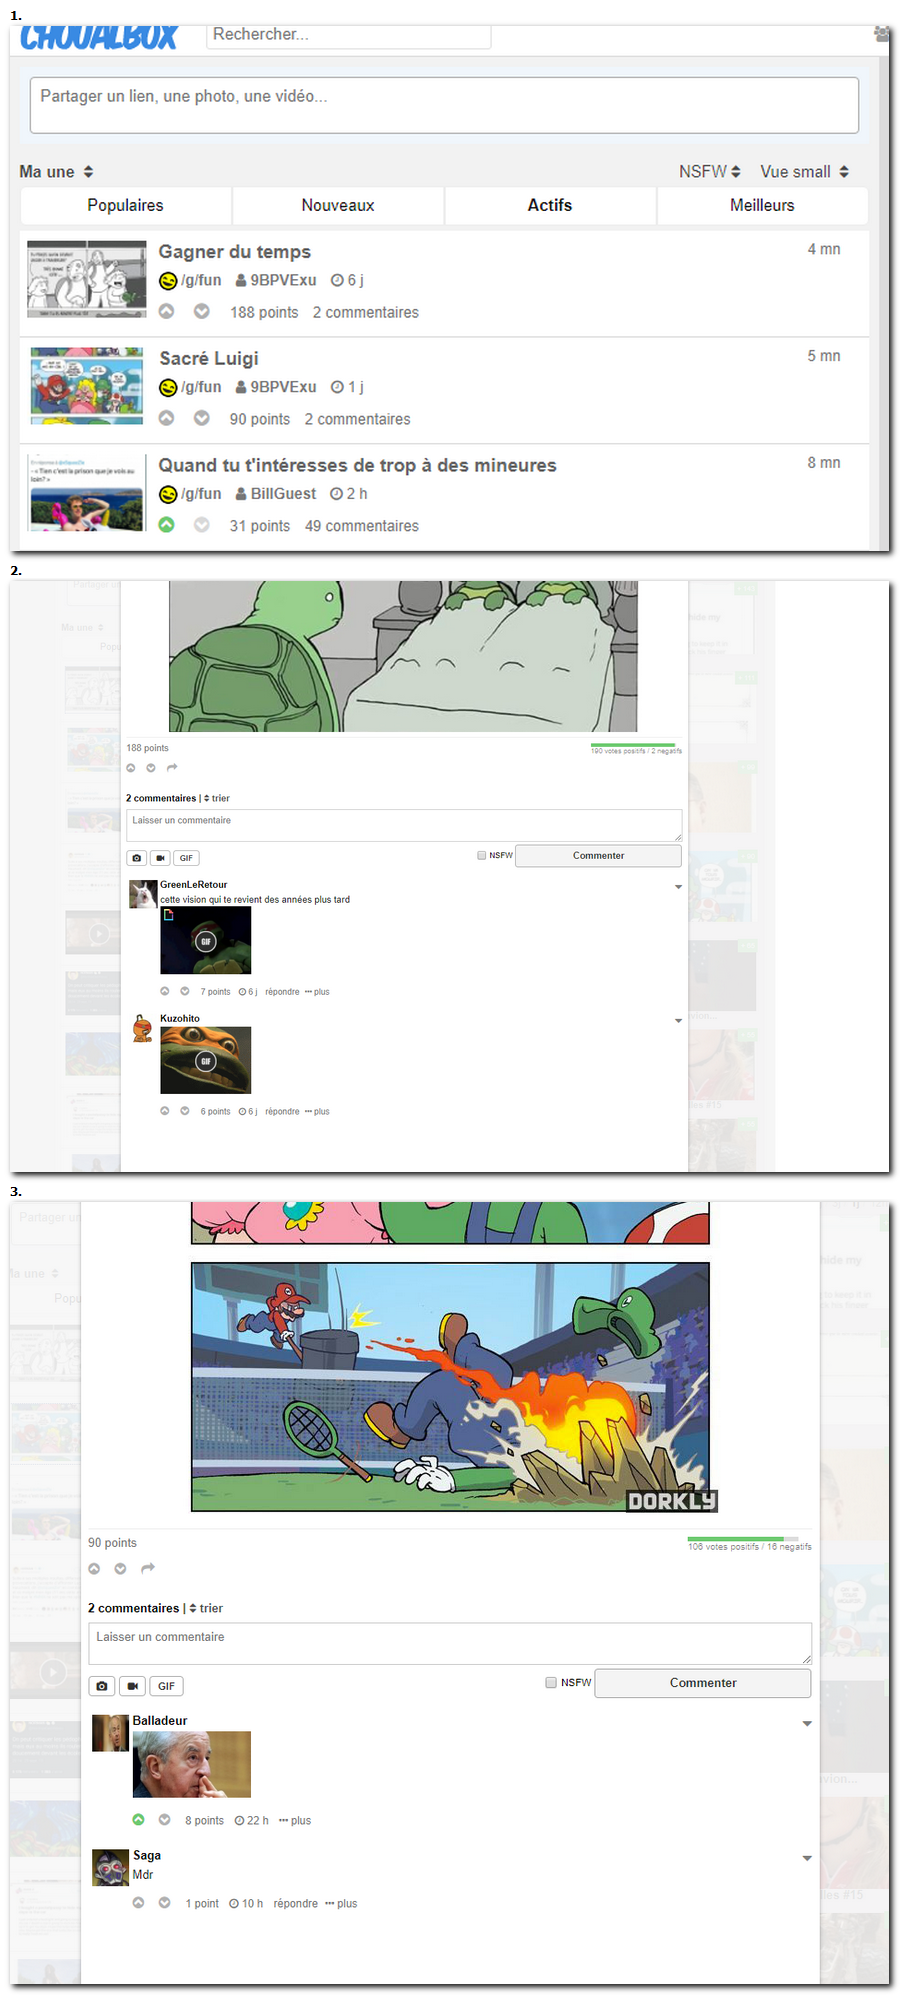Click share arrow under the 188 points label
This screenshot has height=1995, width=900.
tap(172, 768)
